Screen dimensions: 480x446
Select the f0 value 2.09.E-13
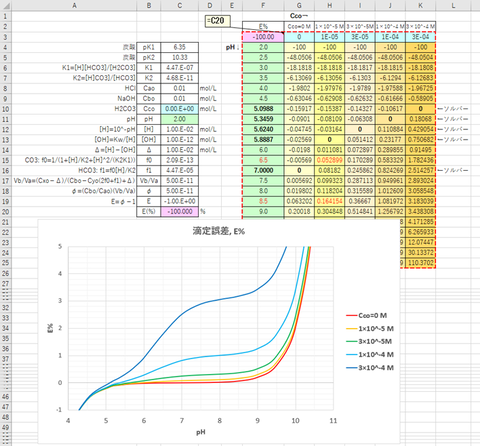(179, 160)
